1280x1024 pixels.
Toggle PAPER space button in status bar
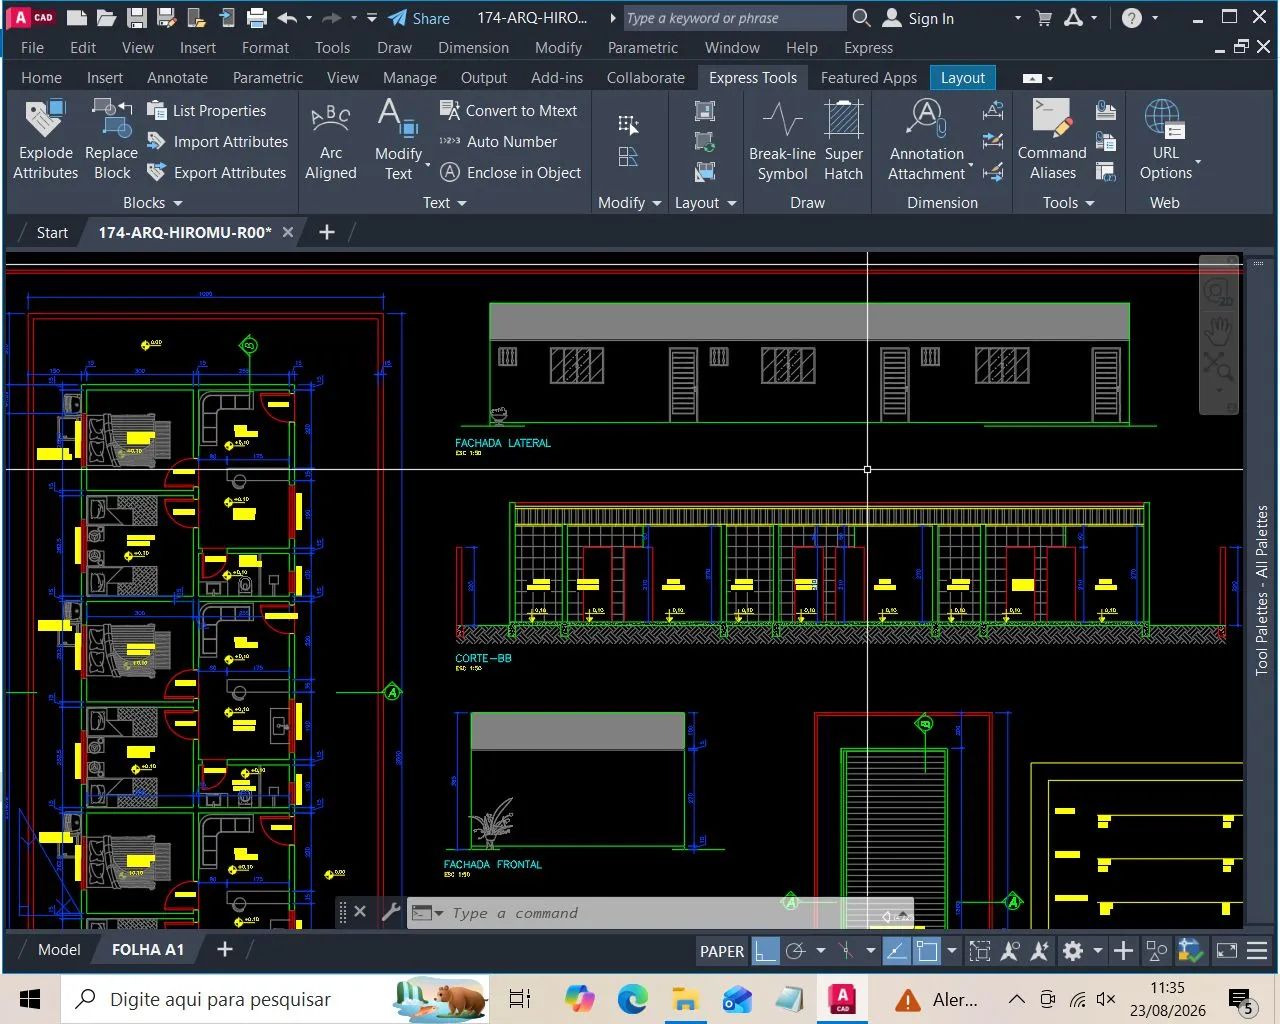point(721,951)
